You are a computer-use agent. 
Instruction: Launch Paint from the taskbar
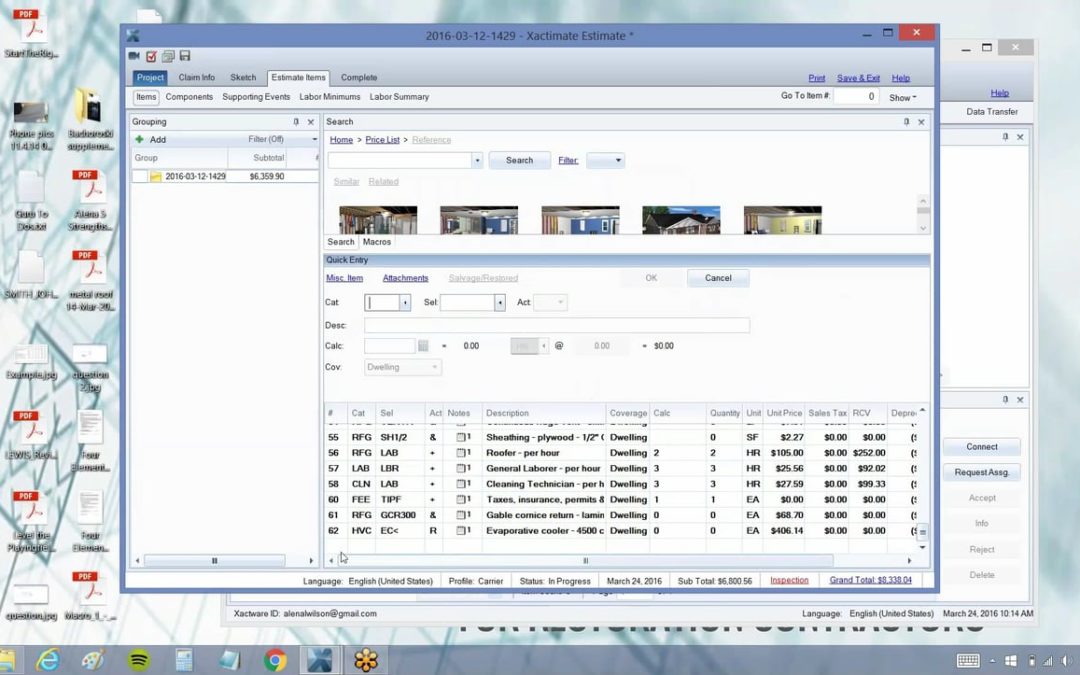(93, 661)
